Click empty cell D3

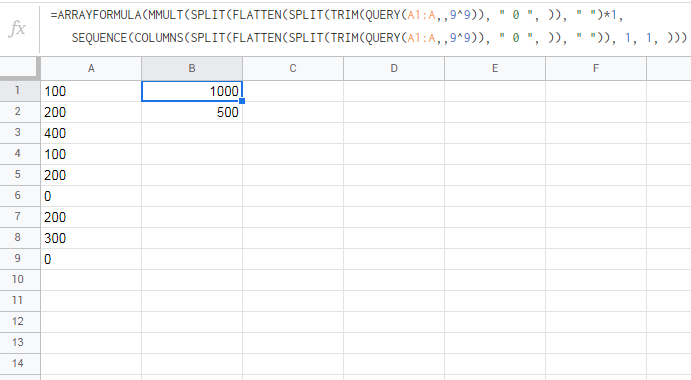[x=394, y=133]
